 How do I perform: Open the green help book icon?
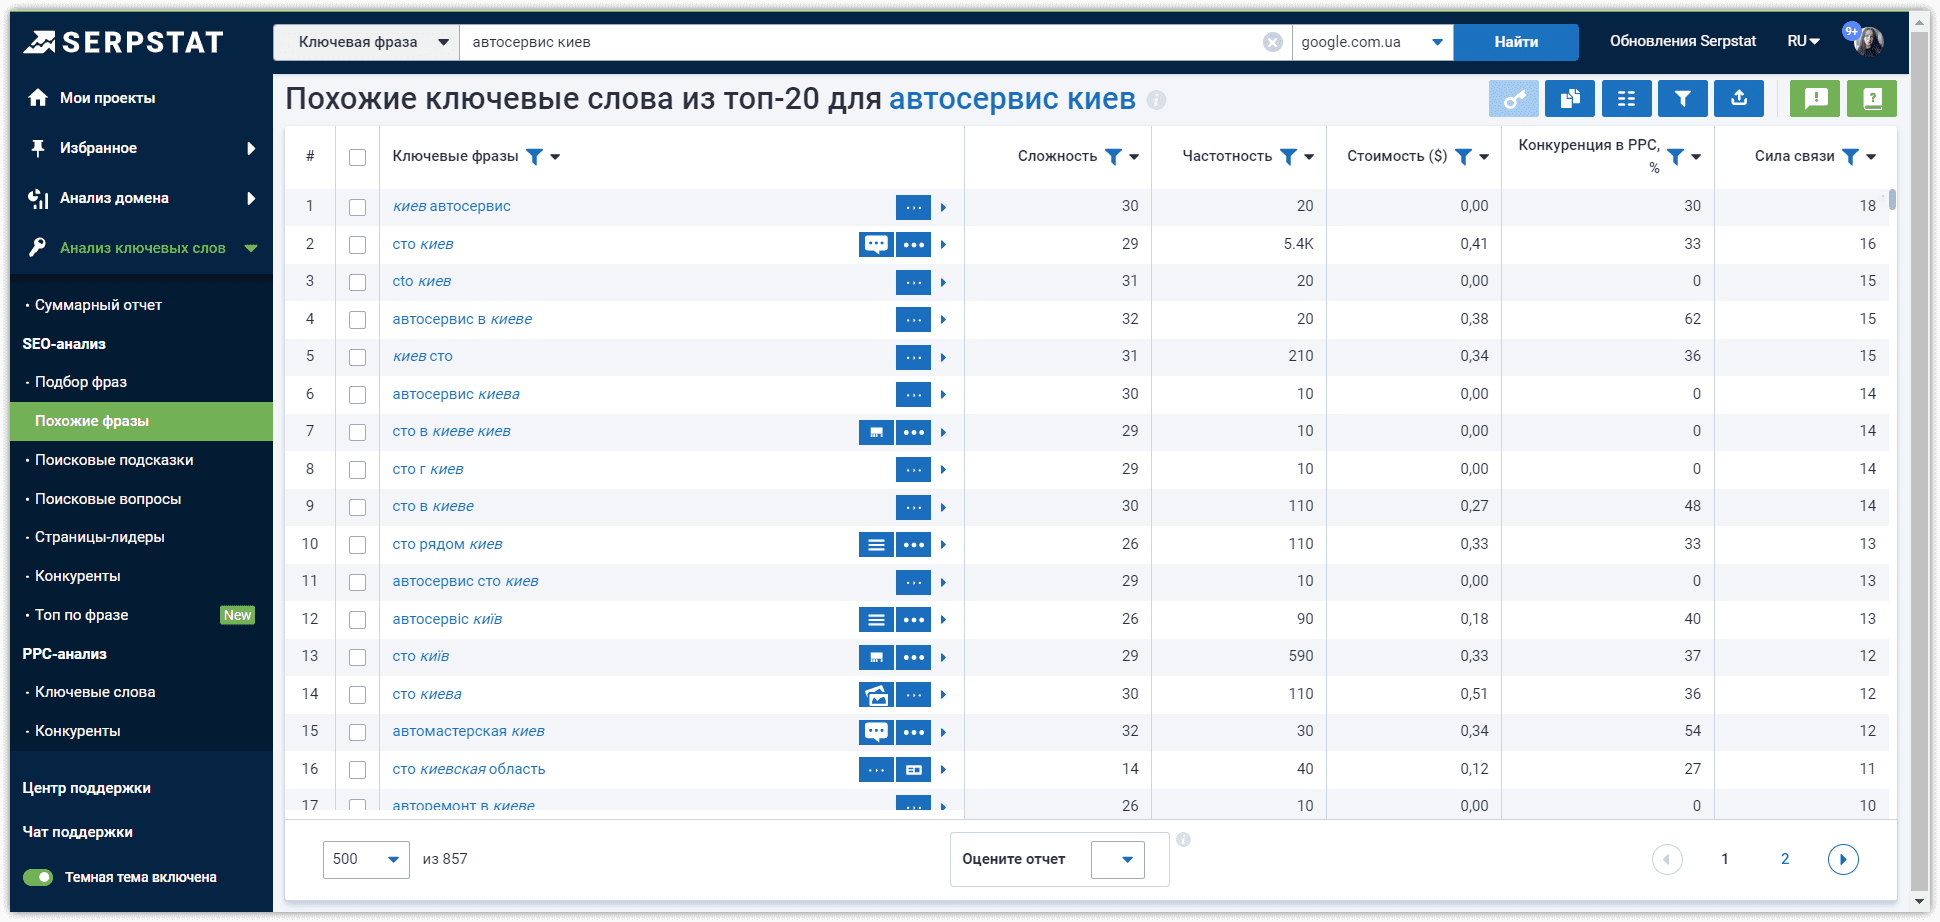[x=1872, y=98]
